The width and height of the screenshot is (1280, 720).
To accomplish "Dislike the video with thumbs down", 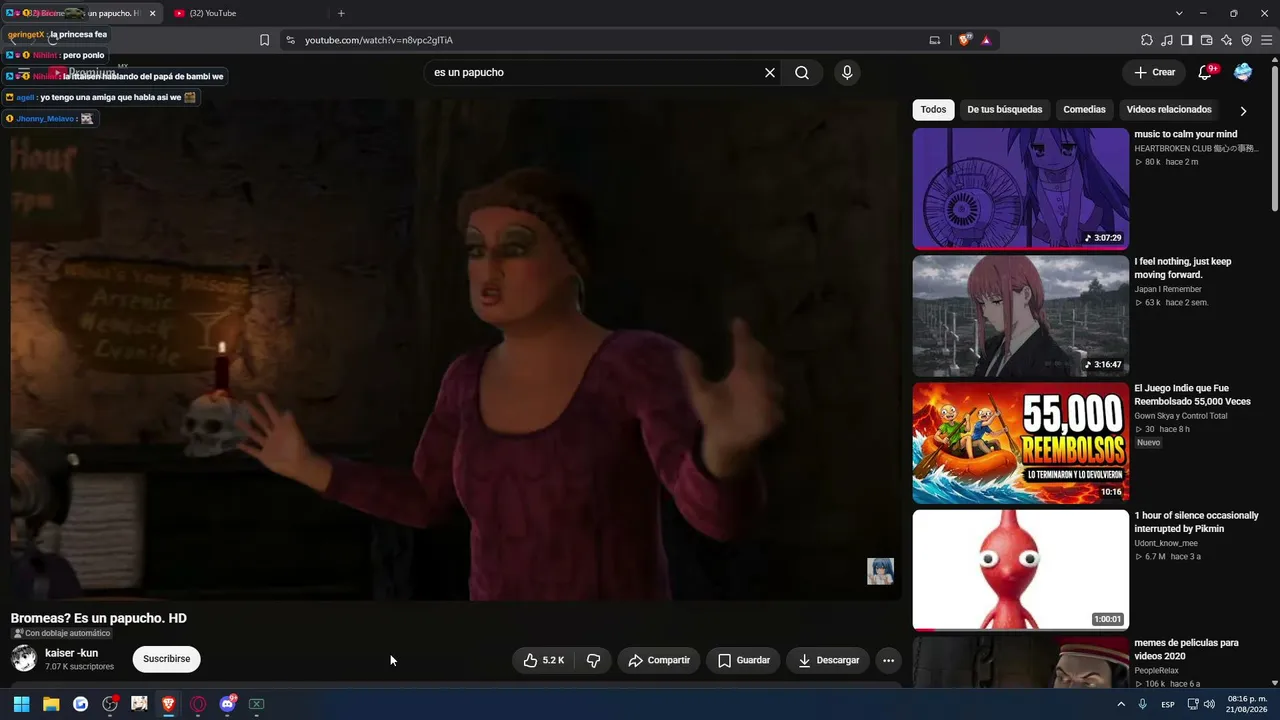I will [x=593, y=660].
